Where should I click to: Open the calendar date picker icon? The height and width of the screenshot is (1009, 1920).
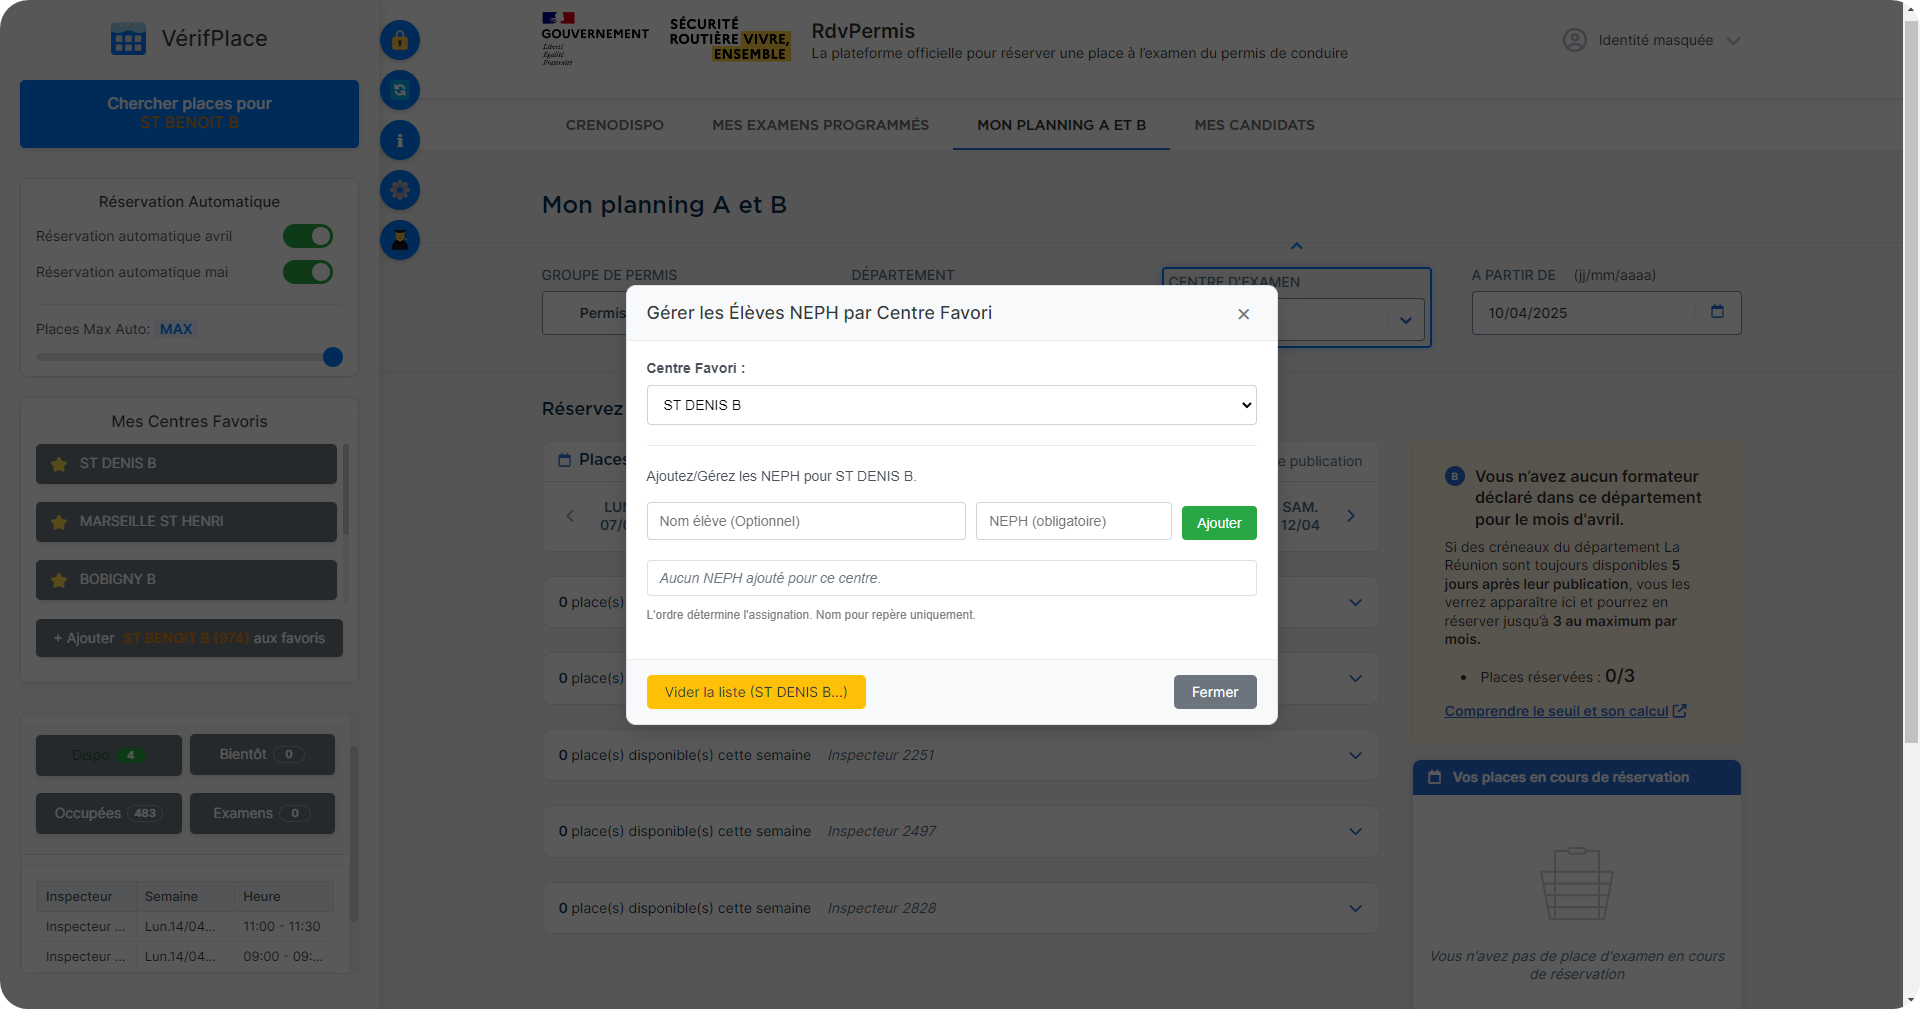1717,312
